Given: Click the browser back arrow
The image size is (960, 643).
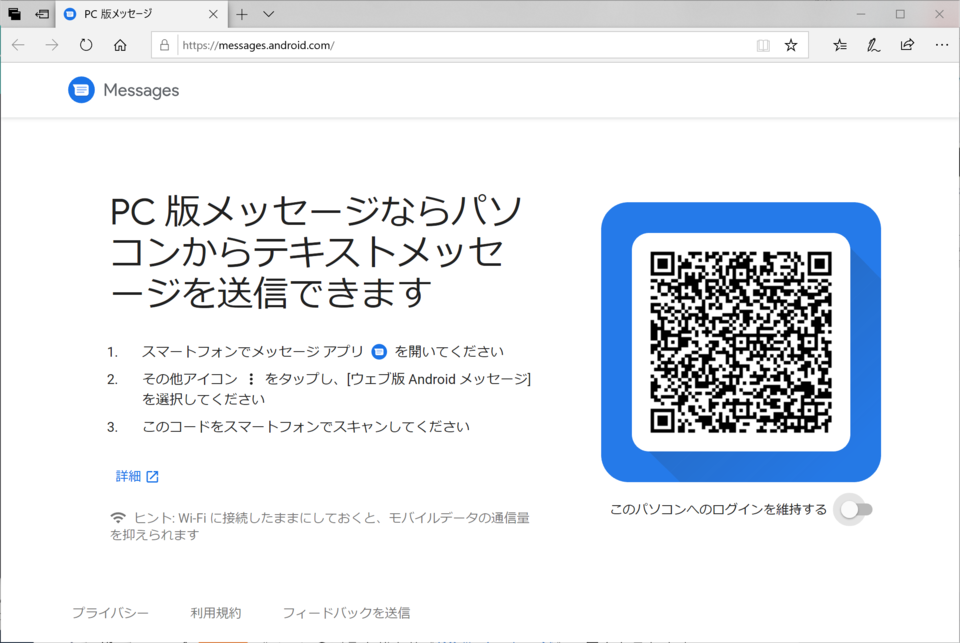Looking at the screenshot, I should point(18,45).
